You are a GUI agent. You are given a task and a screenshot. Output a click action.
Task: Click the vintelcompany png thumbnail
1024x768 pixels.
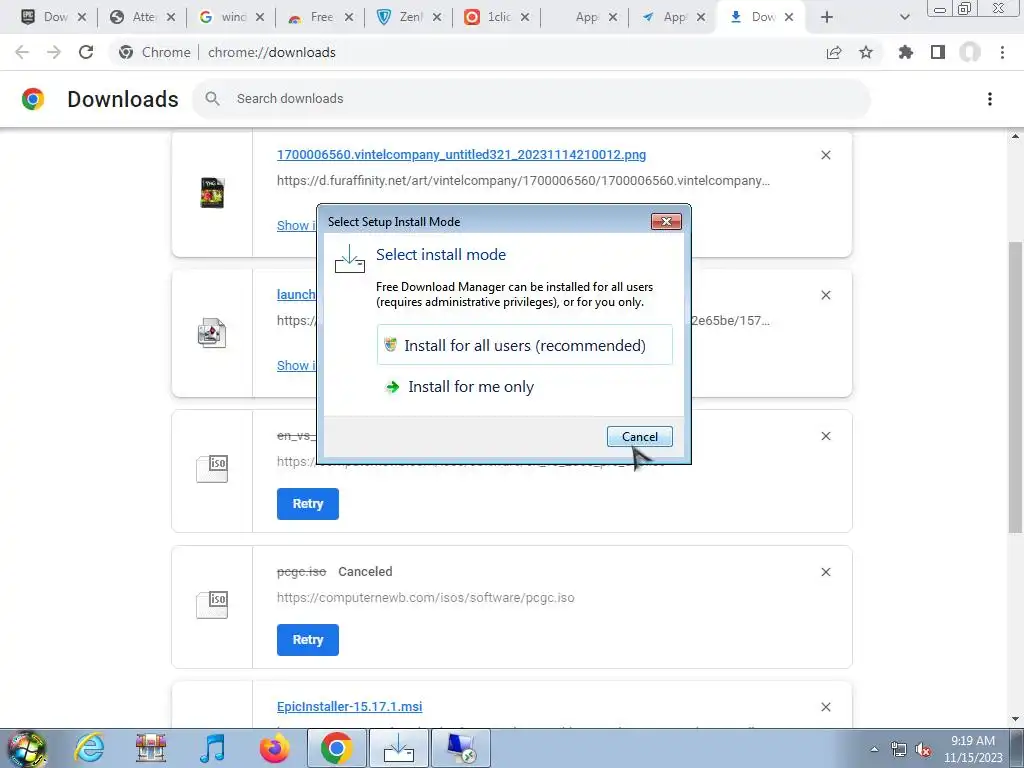[x=212, y=193]
